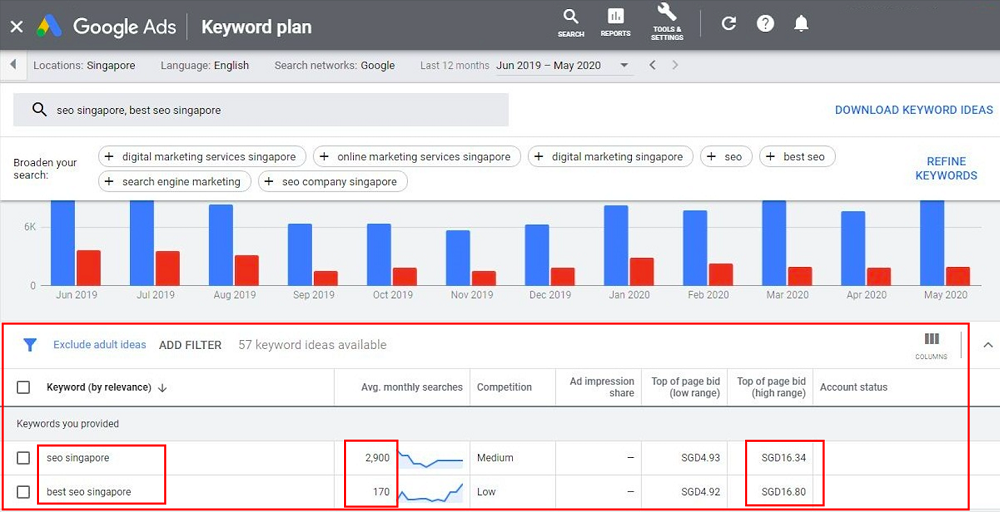1000x512 pixels.
Task: Click the 2,900 monthly searches value
Action: click(x=377, y=458)
